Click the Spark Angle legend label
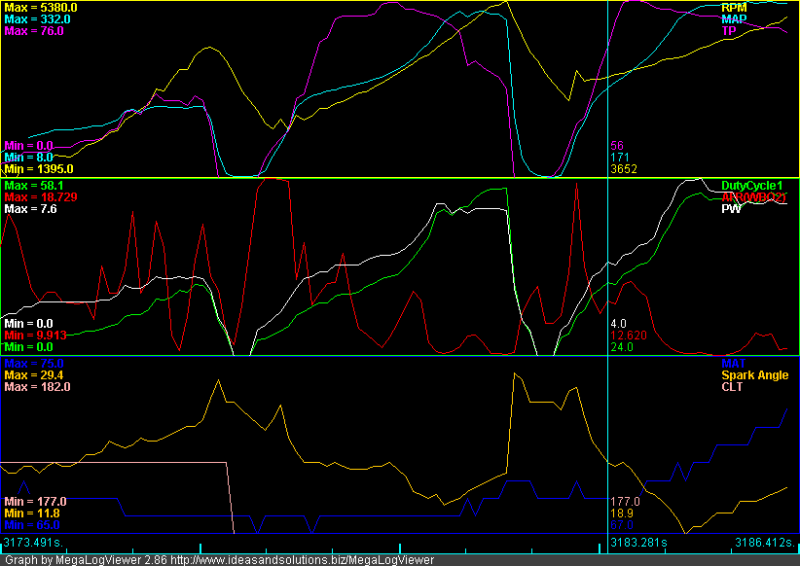Image resolution: width=800 pixels, height=566 pixels. 755,376
